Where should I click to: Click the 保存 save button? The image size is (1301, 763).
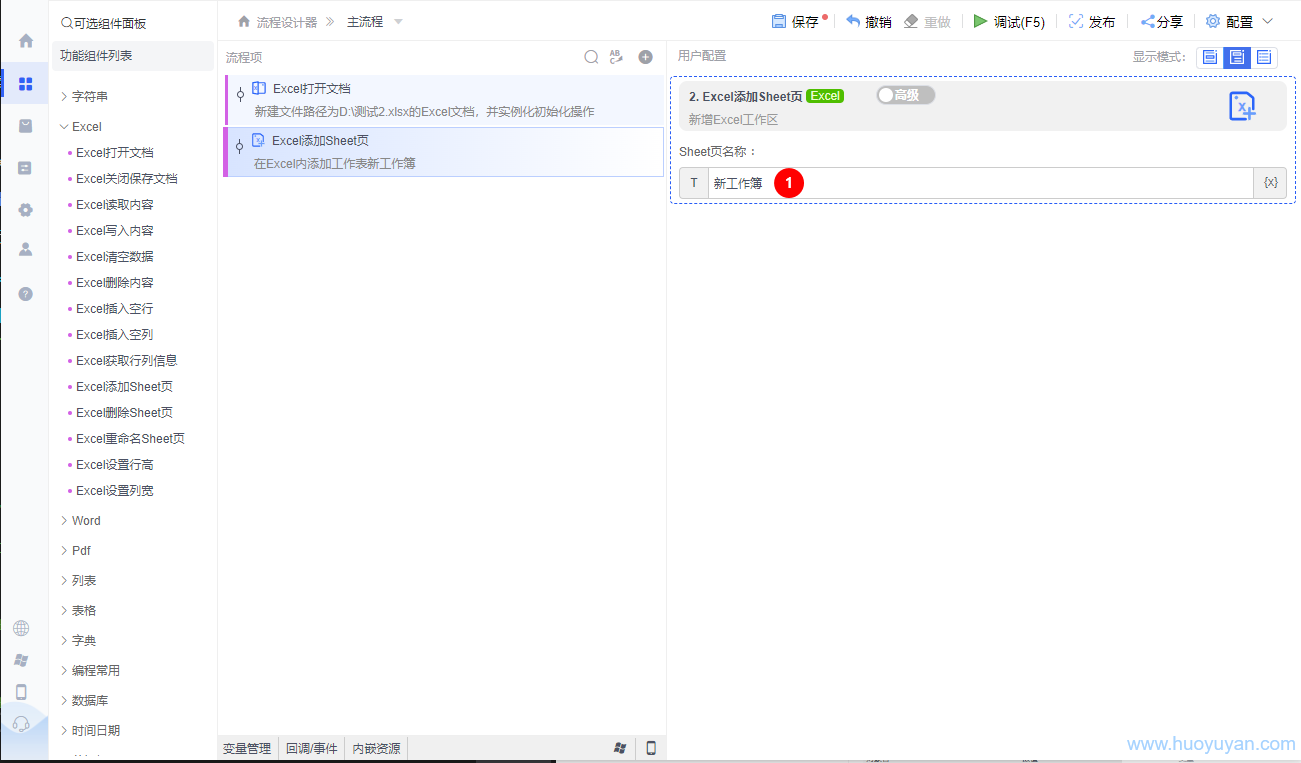click(796, 22)
